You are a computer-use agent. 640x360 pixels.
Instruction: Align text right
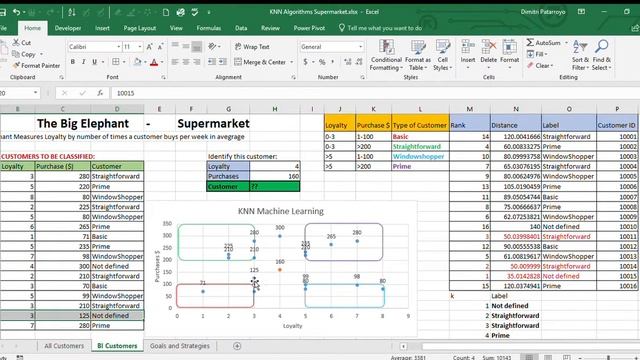click(196, 62)
